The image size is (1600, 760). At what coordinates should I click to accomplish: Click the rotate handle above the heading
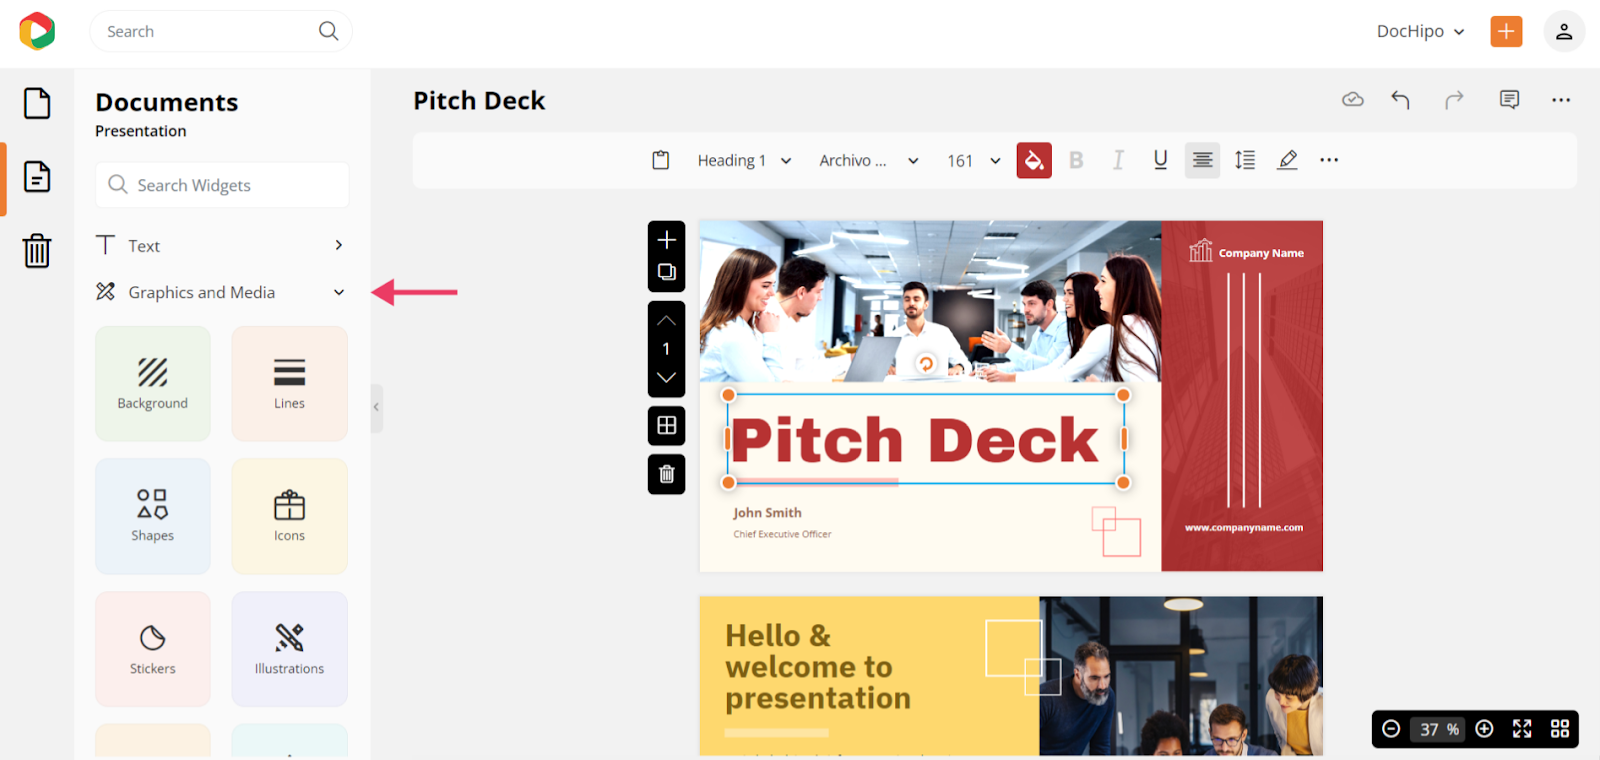(x=926, y=364)
